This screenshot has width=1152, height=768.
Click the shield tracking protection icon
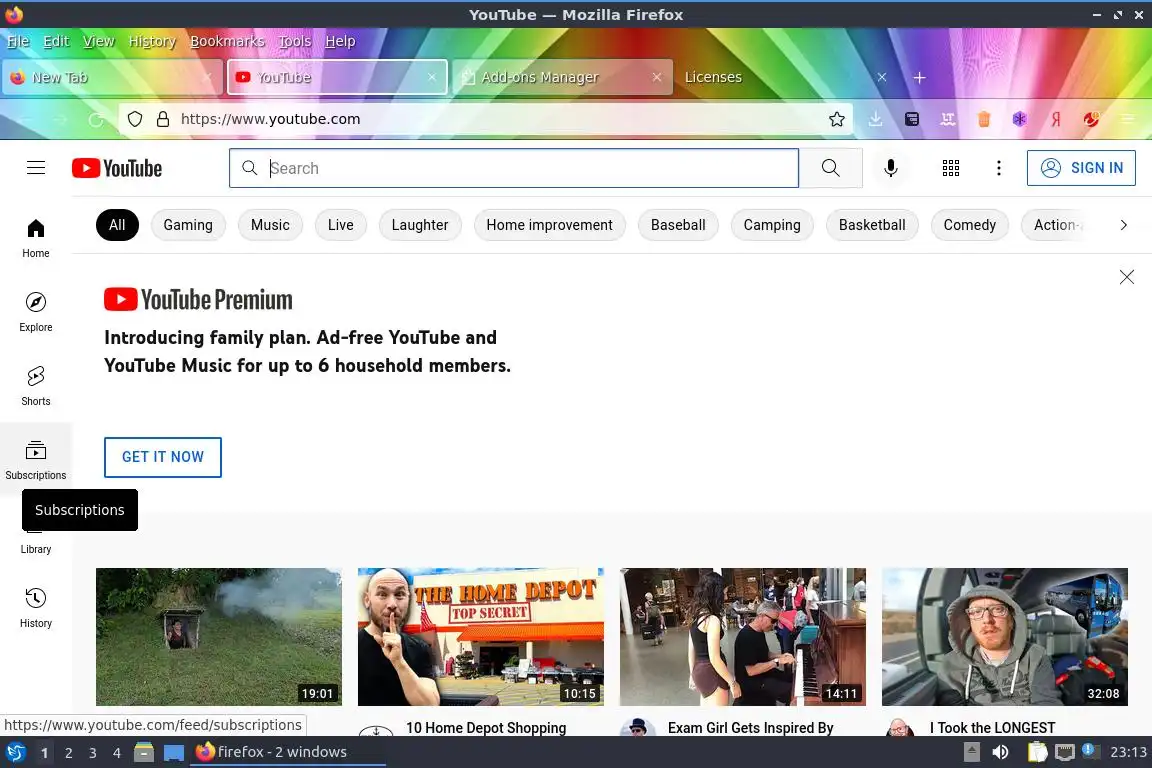coord(135,119)
